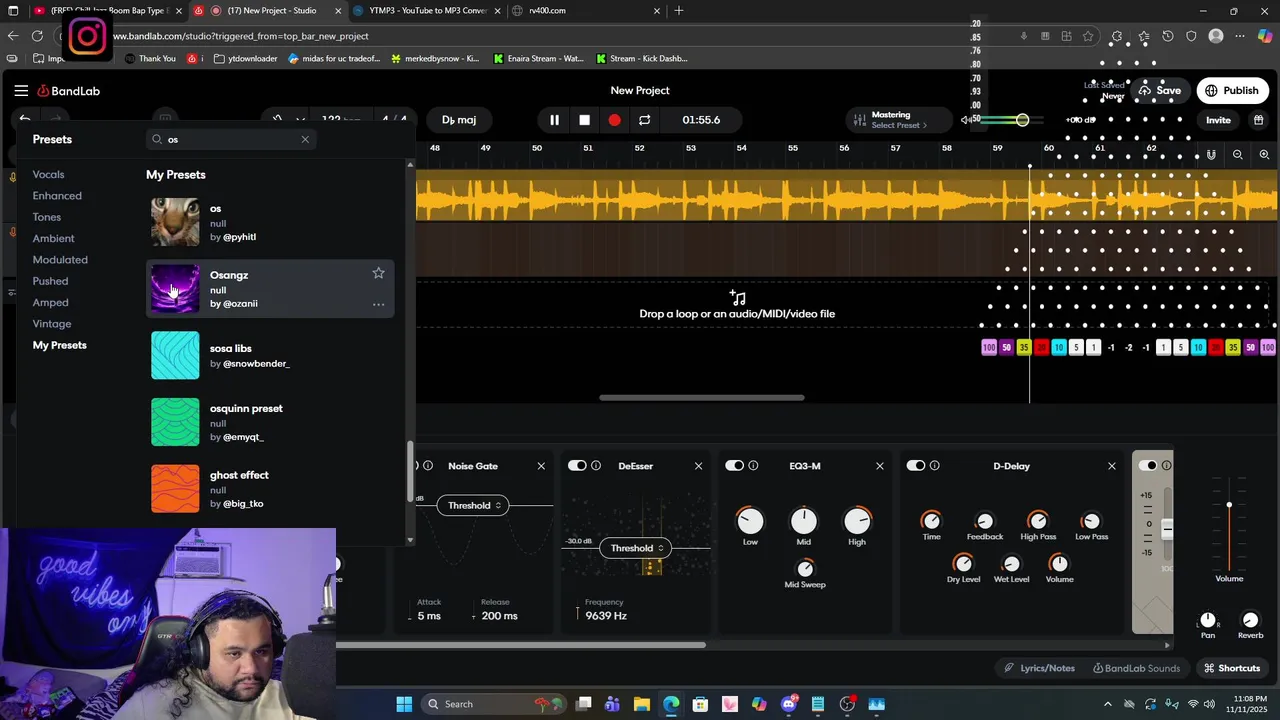Toggle loop cycle mode

pos(645,120)
